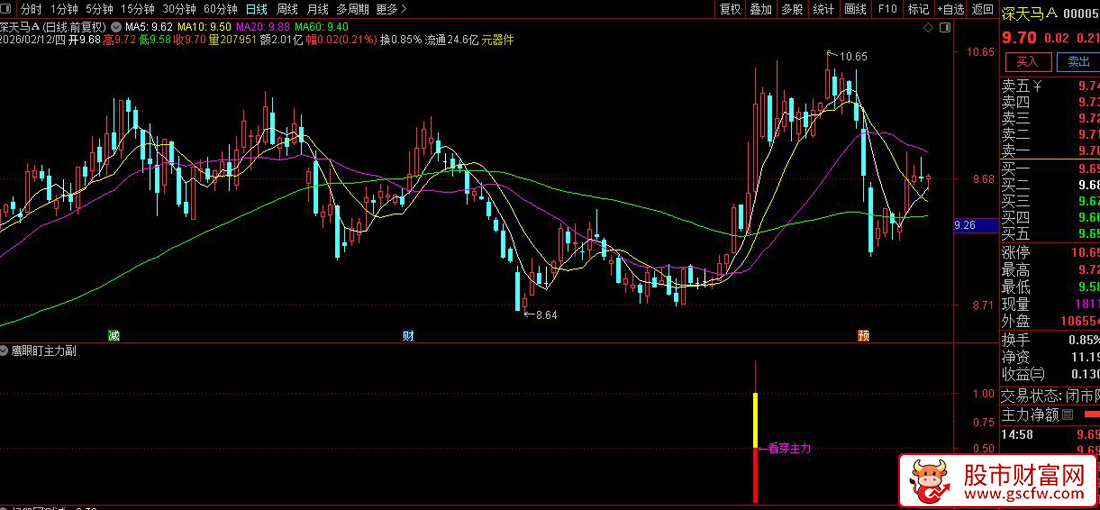Click the orange 预 event marker
1100x510 pixels.
coord(864,335)
